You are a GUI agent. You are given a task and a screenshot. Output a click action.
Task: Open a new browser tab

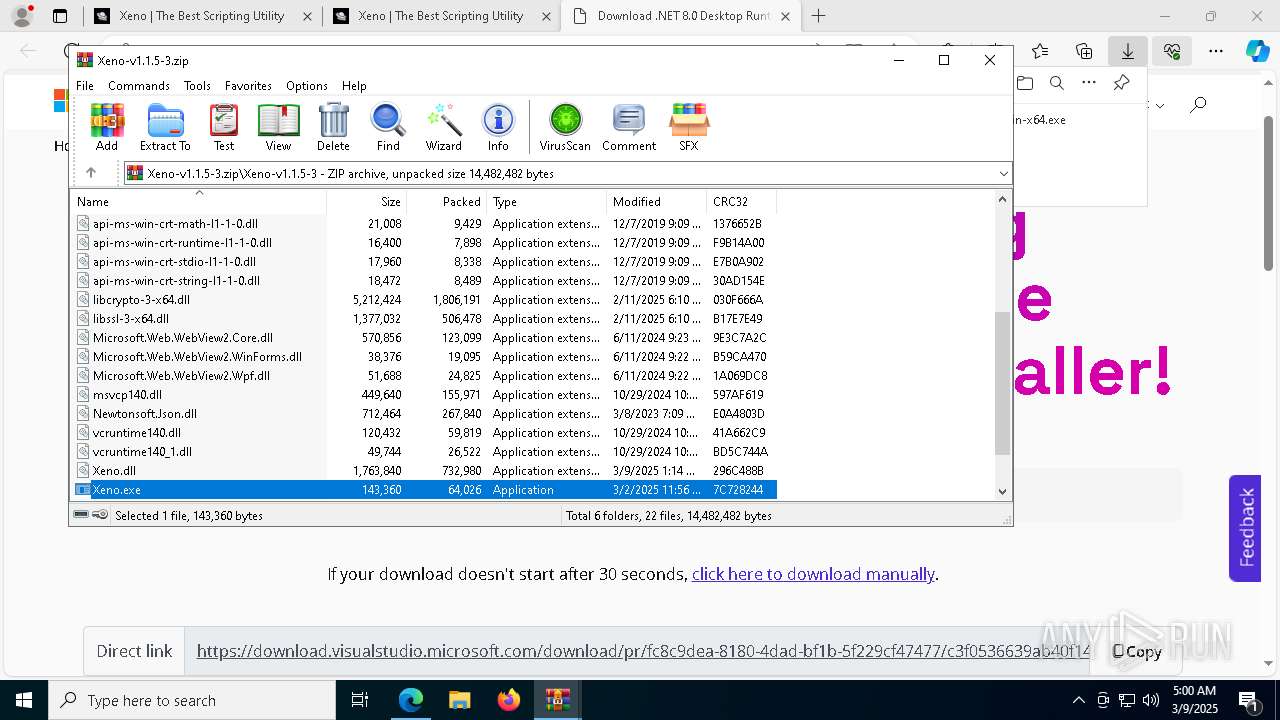818,16
